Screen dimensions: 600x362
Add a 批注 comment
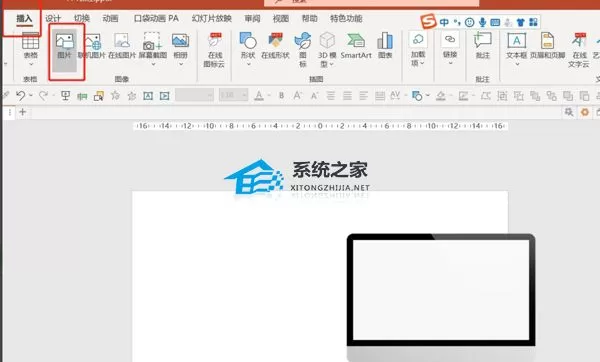coord(483,46)
